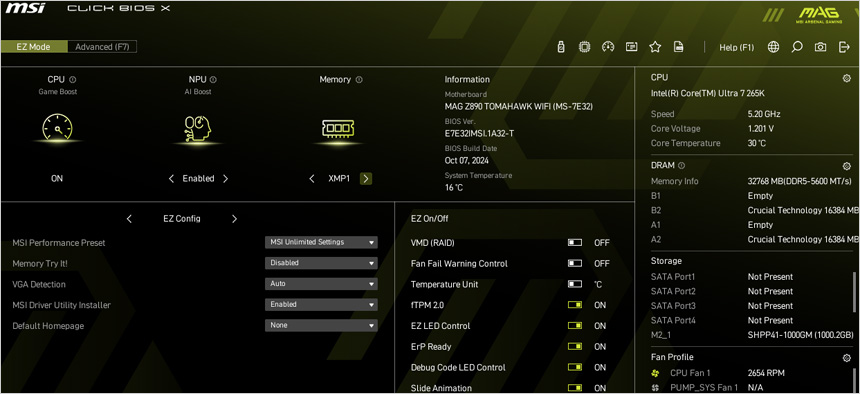The height and width of the screenshot is (394, 860).
Task: Open Help (F1)
Action: (737, 47)
